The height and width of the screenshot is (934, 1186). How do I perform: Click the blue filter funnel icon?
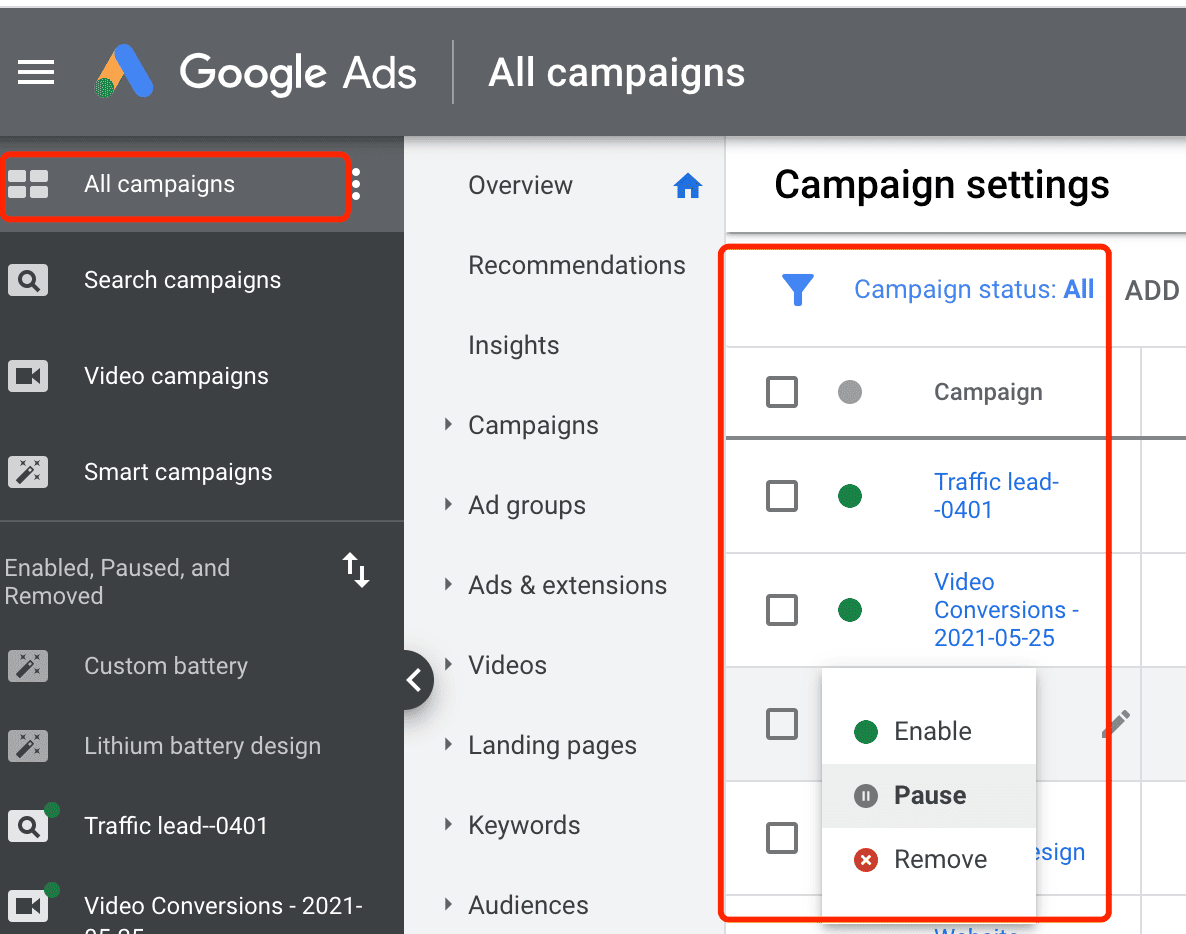(x=797, y=290)
